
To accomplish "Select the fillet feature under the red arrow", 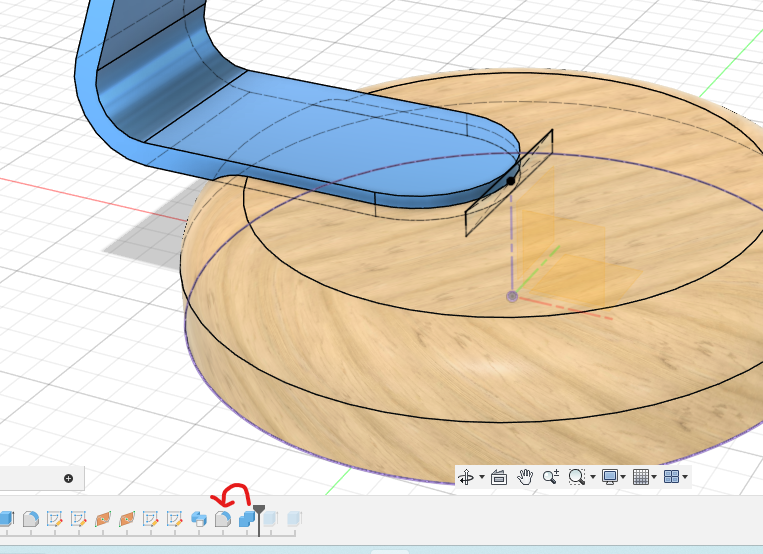I will coord(224,519).
